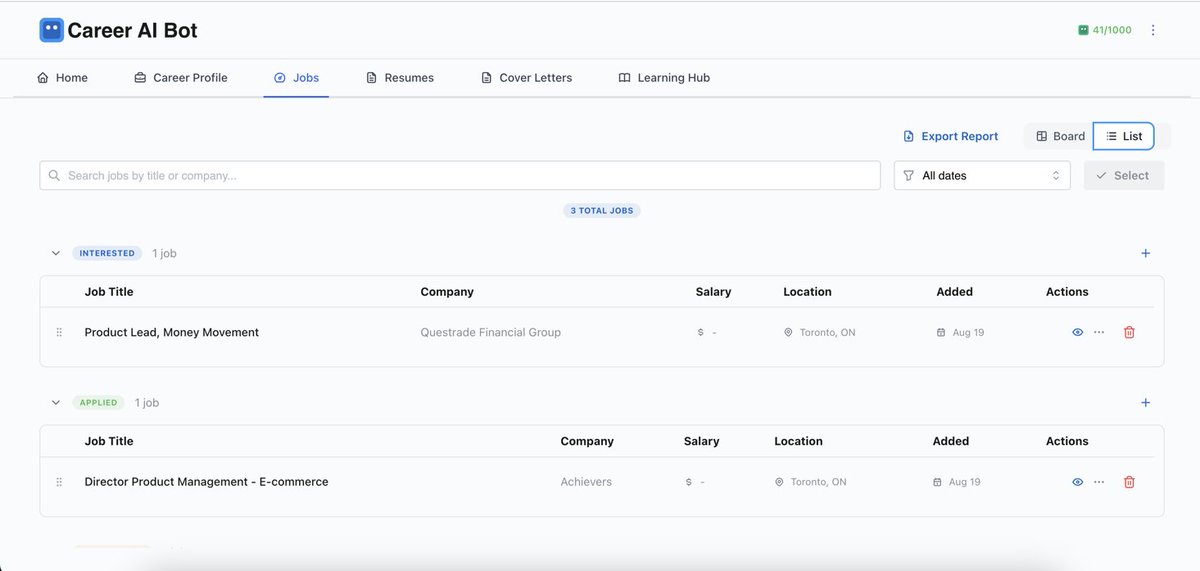View the Product Lead job via eye icon
1200x571 pixels.
[x=1078, y=333]
